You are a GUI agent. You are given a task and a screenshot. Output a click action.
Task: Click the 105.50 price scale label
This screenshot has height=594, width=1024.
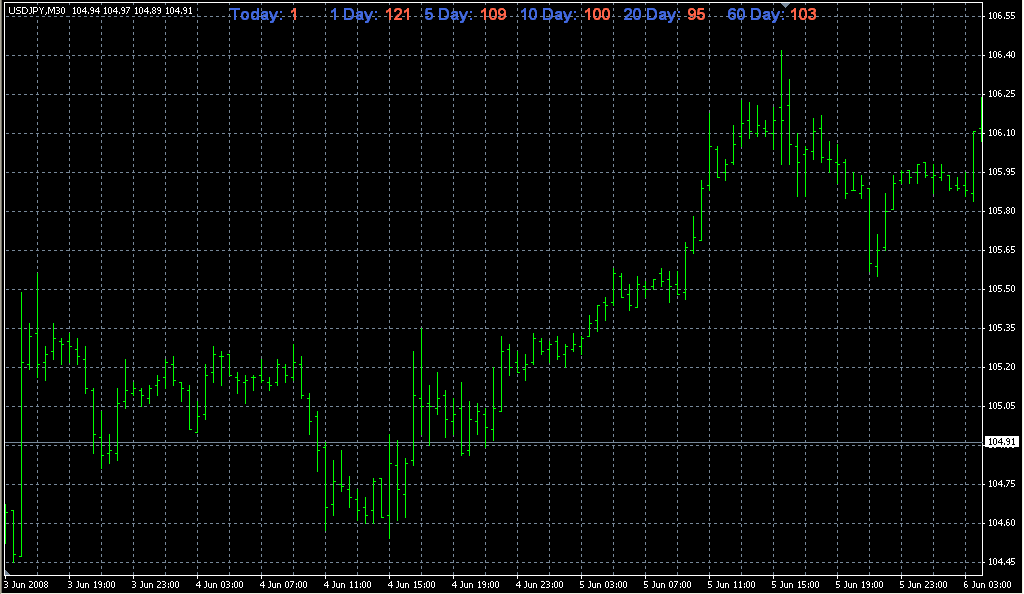tap(1002, 289)
